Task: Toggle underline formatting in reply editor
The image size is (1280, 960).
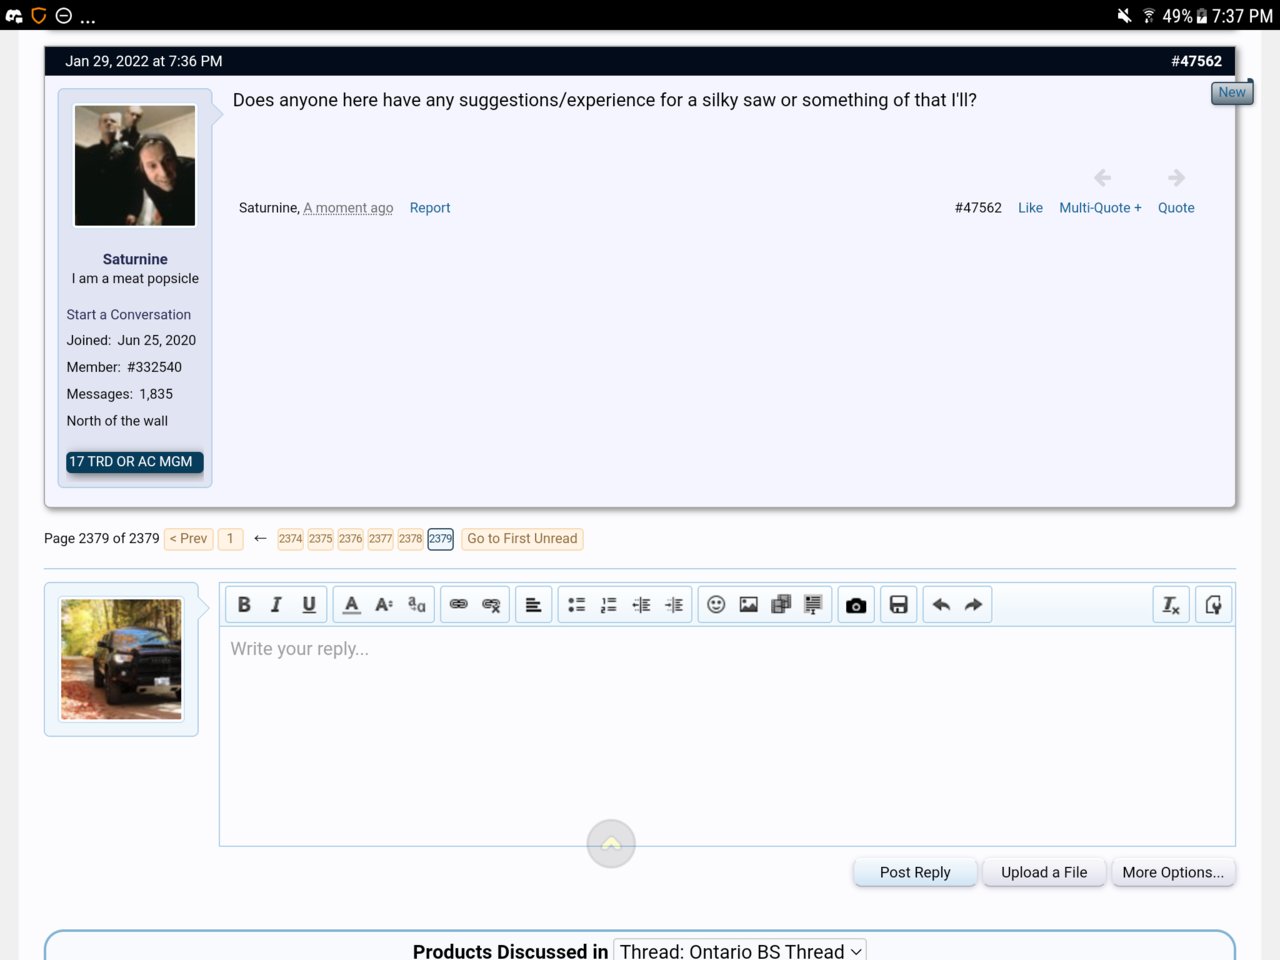Action: [309, 605]
